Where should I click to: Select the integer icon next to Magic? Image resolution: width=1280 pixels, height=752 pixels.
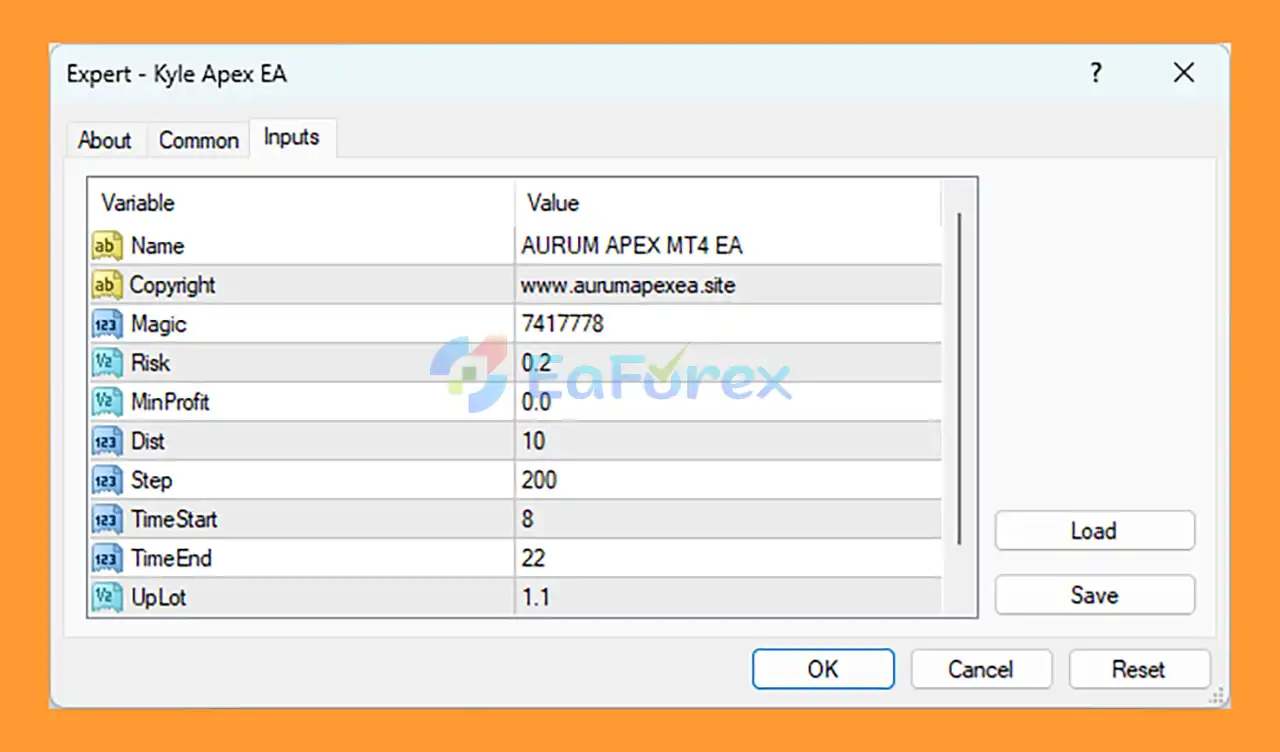107,324
